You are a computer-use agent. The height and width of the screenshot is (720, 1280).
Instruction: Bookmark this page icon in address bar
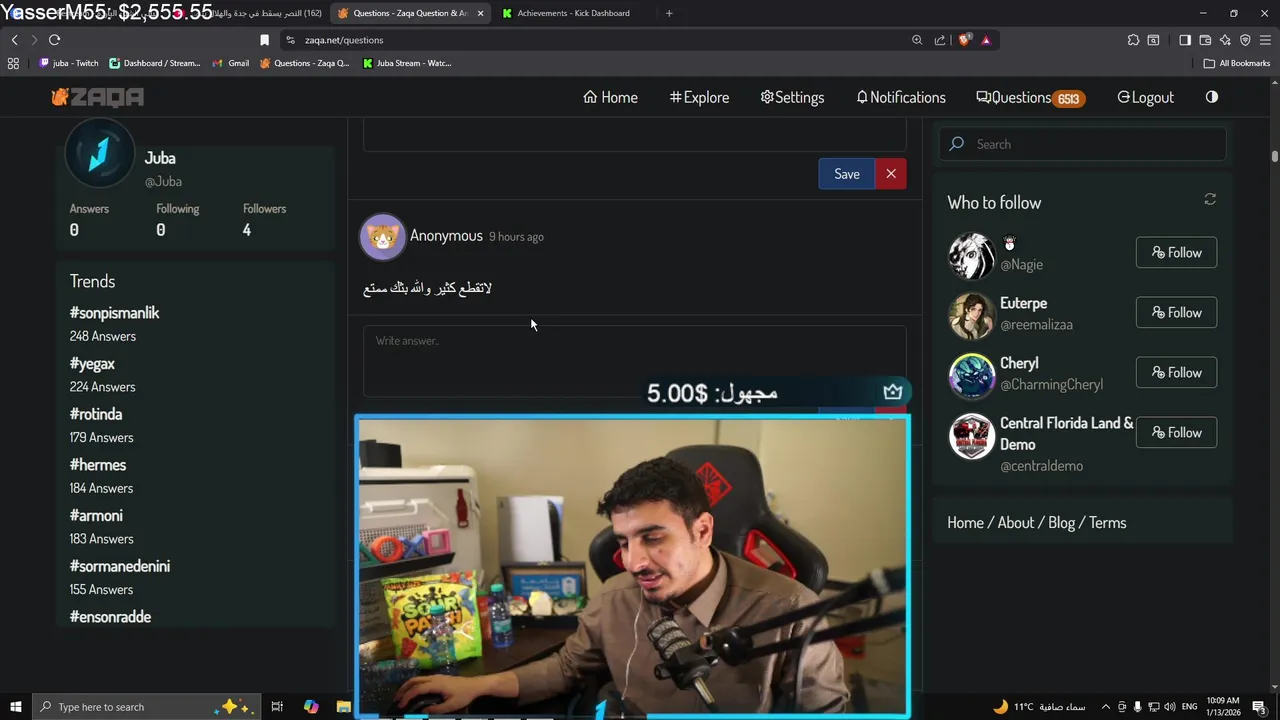[x=264, y=40]
